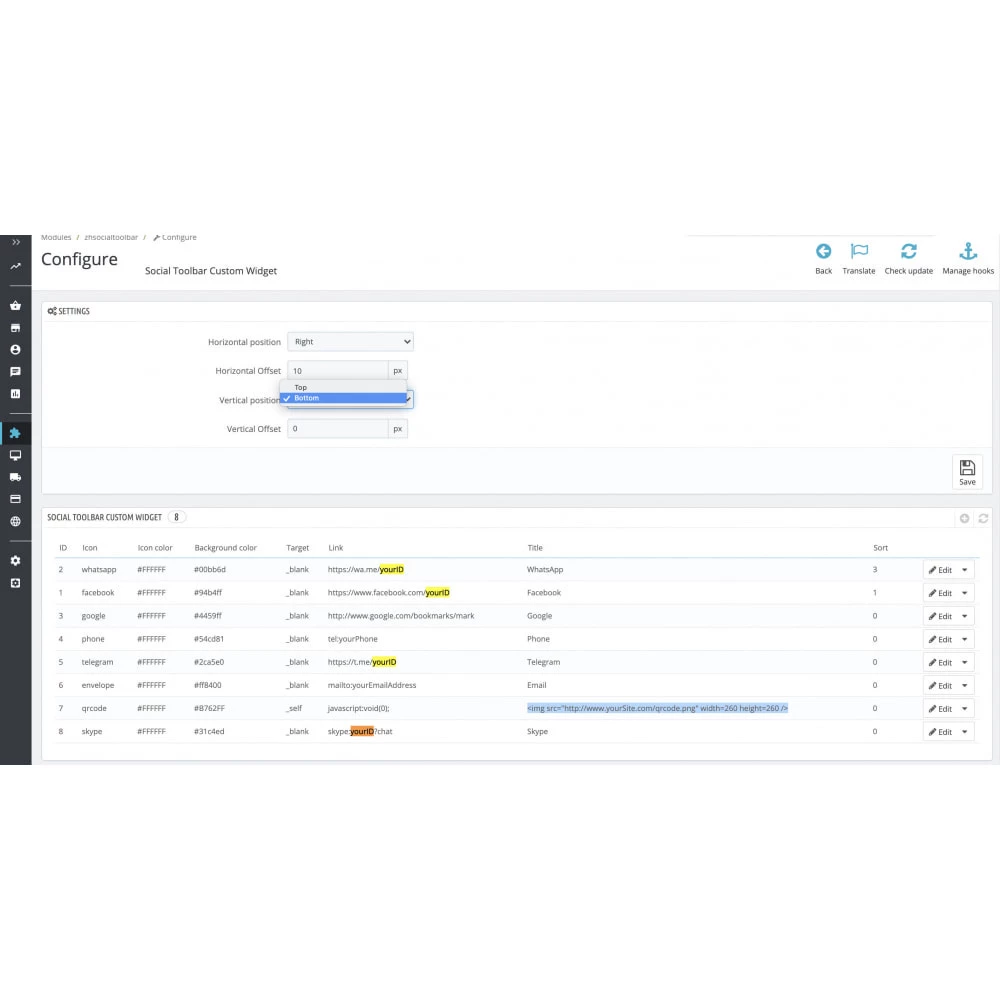
Task: Select the #ff8400 background color value
Action: [x=208, y=685]
